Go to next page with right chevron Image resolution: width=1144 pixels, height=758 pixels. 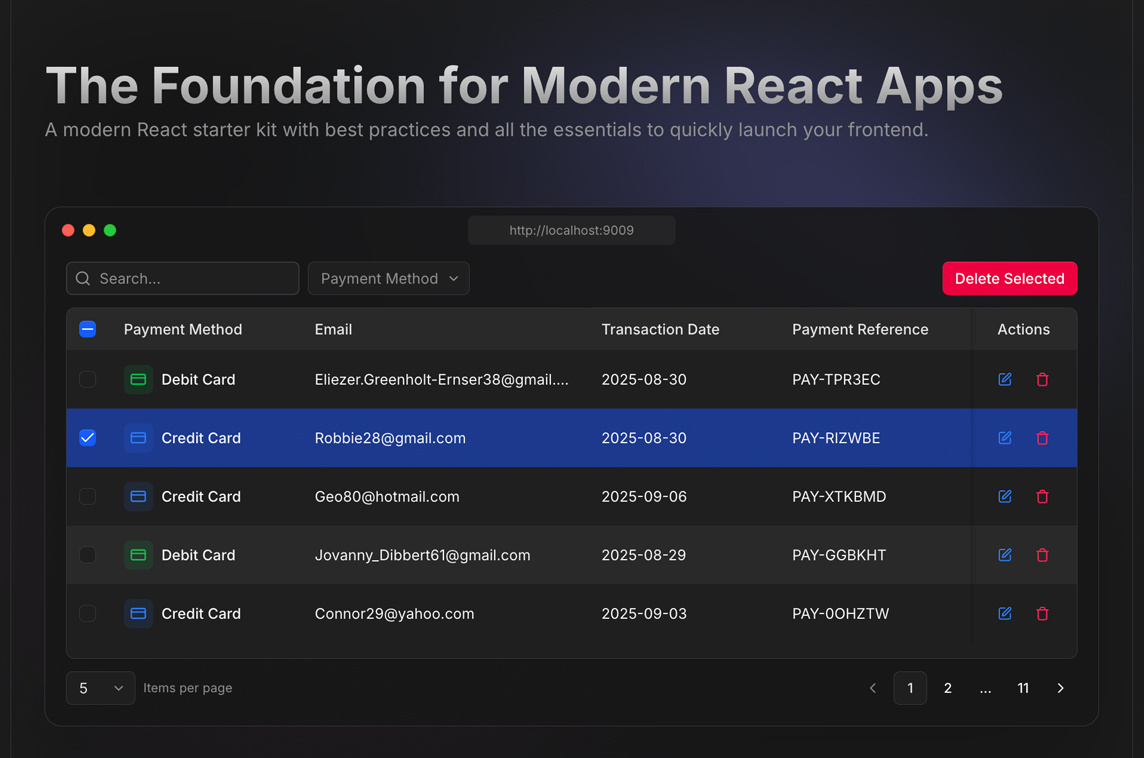pyautogui.click(x=1060, y=688)
